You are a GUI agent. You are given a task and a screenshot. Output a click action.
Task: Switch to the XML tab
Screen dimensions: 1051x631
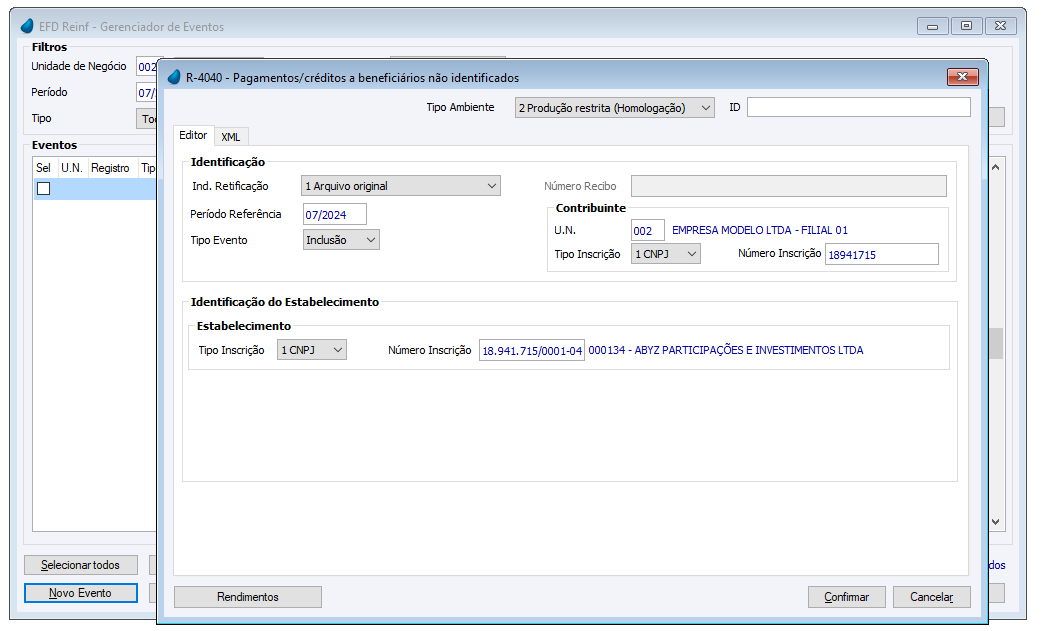pos(231,137)
